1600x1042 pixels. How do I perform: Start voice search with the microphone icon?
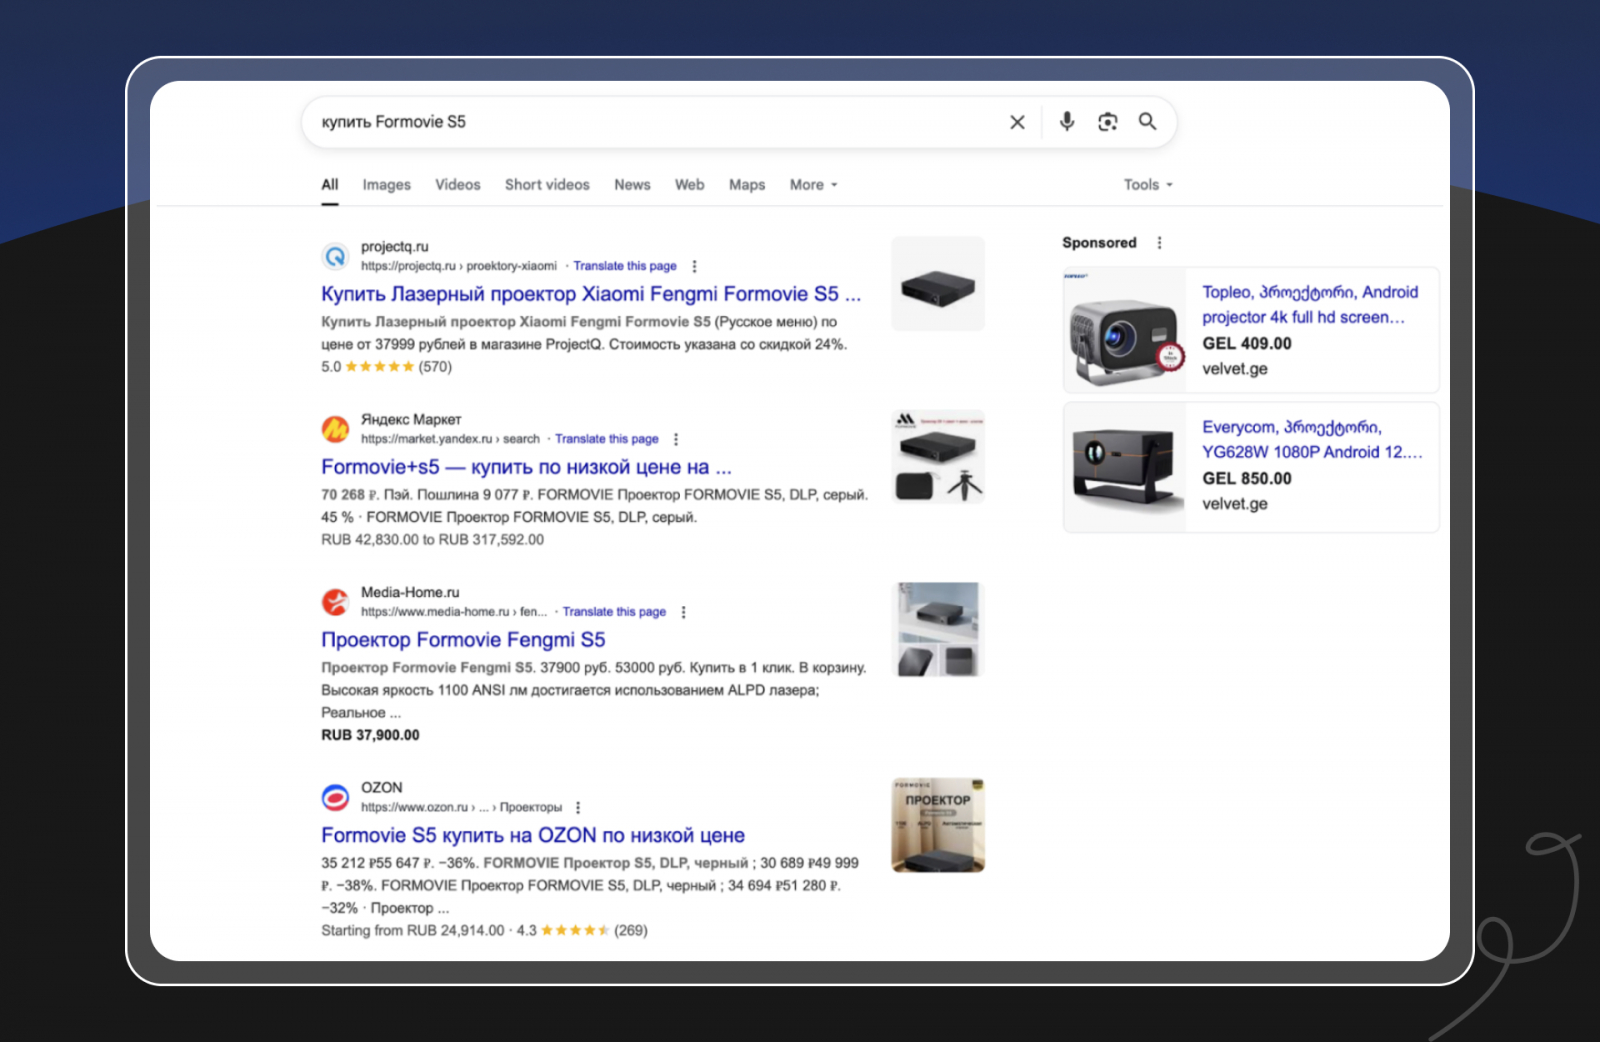tap(1067, 122)
